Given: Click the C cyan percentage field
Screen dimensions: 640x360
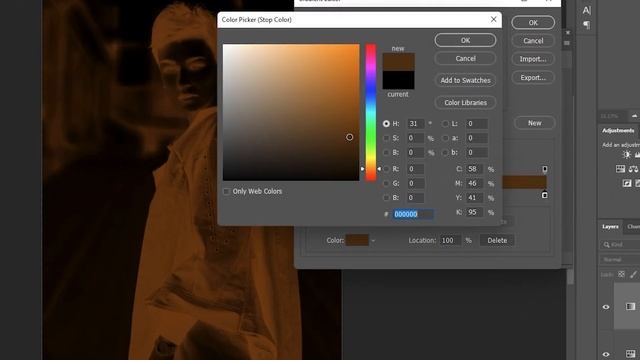Looking at the screenshot, I should 475,169.
